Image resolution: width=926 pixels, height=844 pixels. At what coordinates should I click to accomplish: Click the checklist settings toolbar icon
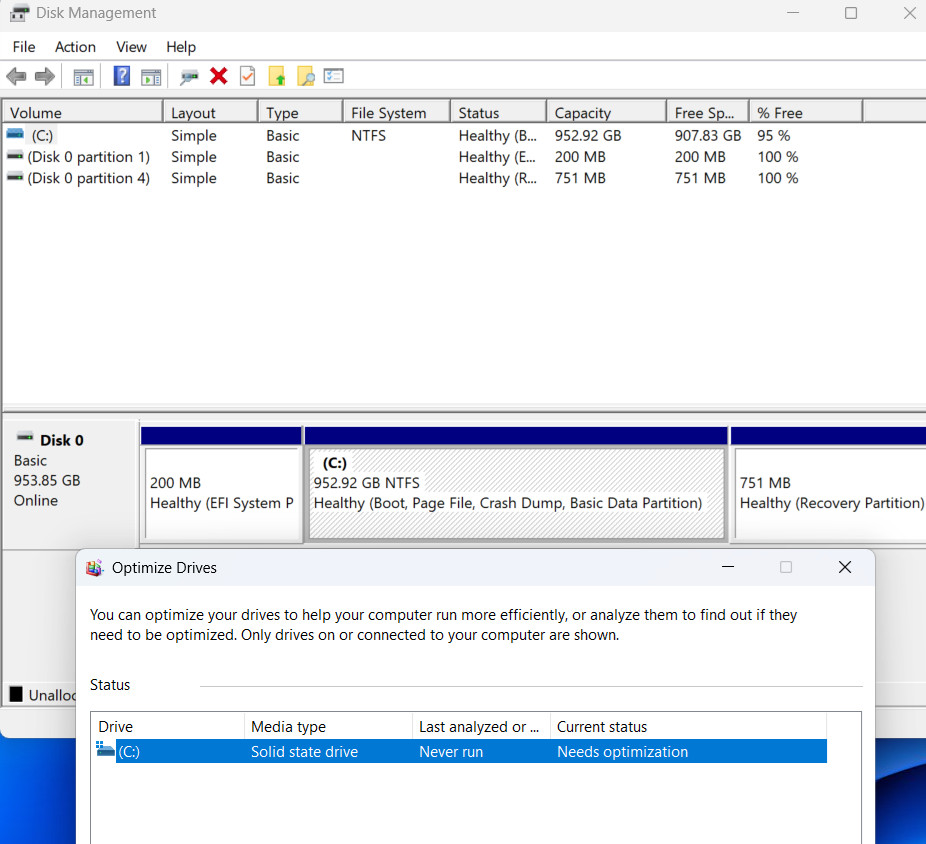click(x=334, y=76)
